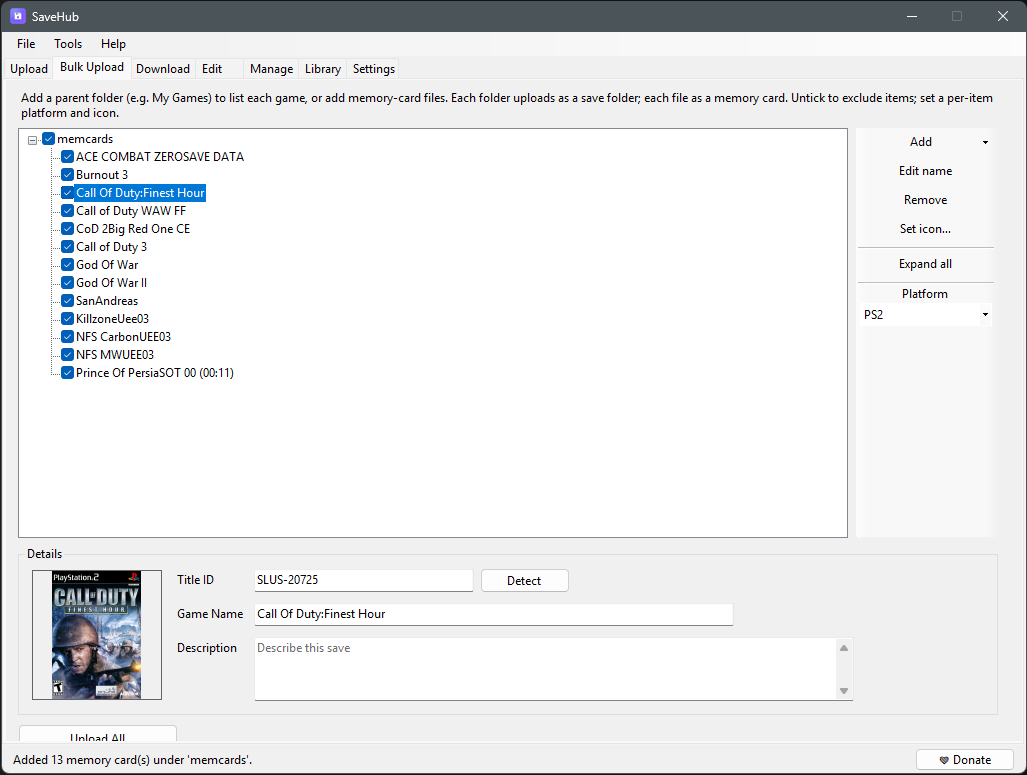Select the NFS CarbonUEE03 entry
The image size is (1027, 775).
(x=123, y=337)
